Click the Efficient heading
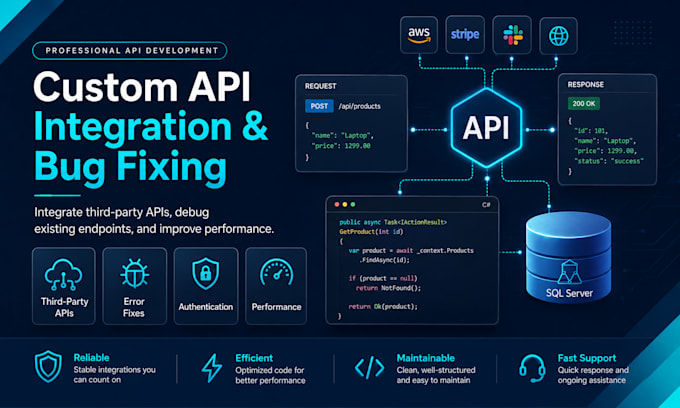Viewport: 680px width, 408px height. point(254,358)
